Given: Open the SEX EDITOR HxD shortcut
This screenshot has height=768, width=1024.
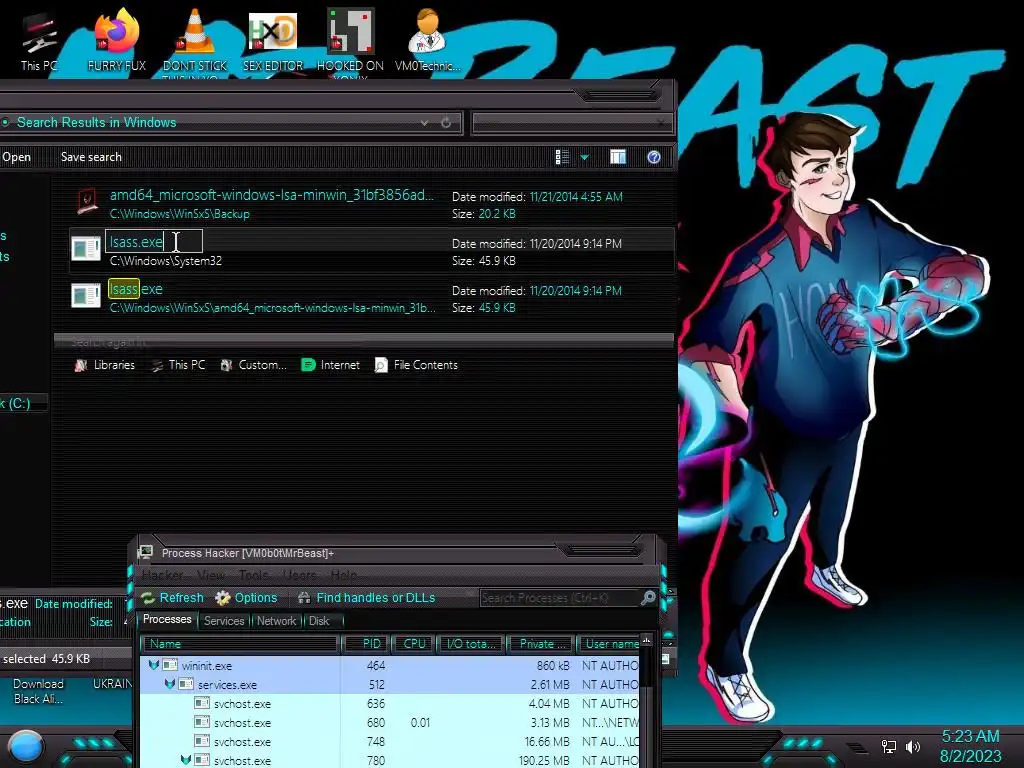Looking at the screenshot, I should pyautogui.click(x=273, y=40).
